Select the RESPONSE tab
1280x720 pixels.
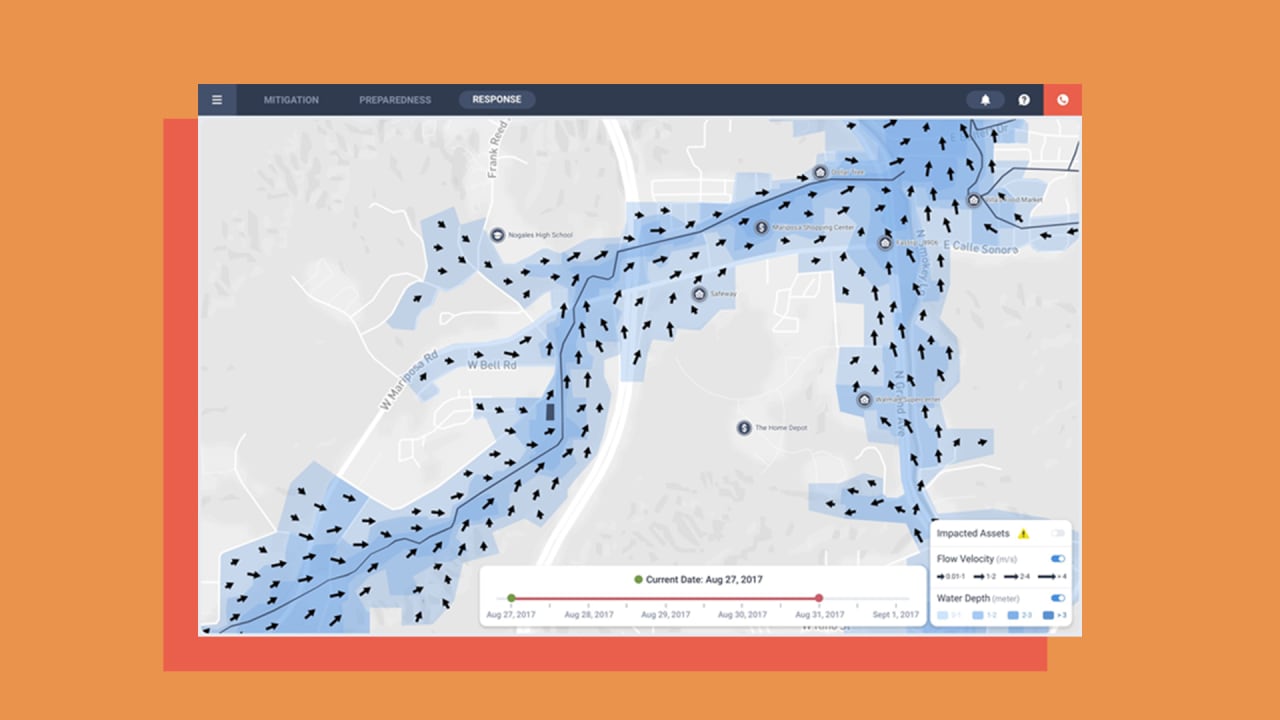(496, 99)
